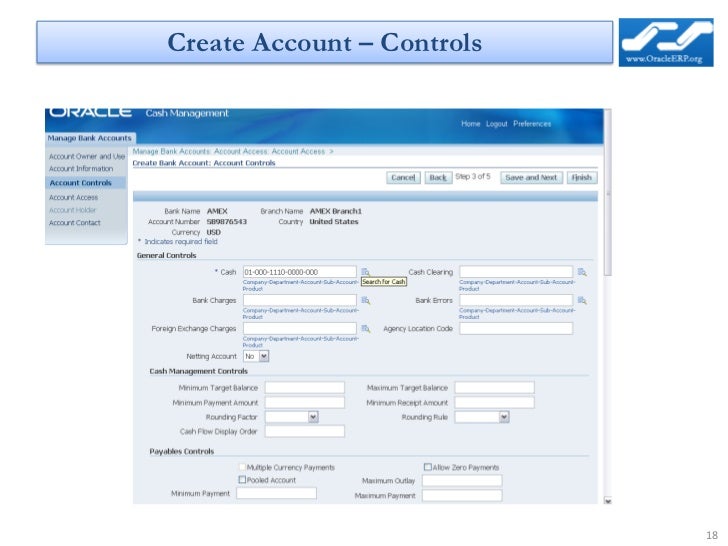Click the 'Step 3 of 5' text
The image size is (728, 546).
click(473, 176)
